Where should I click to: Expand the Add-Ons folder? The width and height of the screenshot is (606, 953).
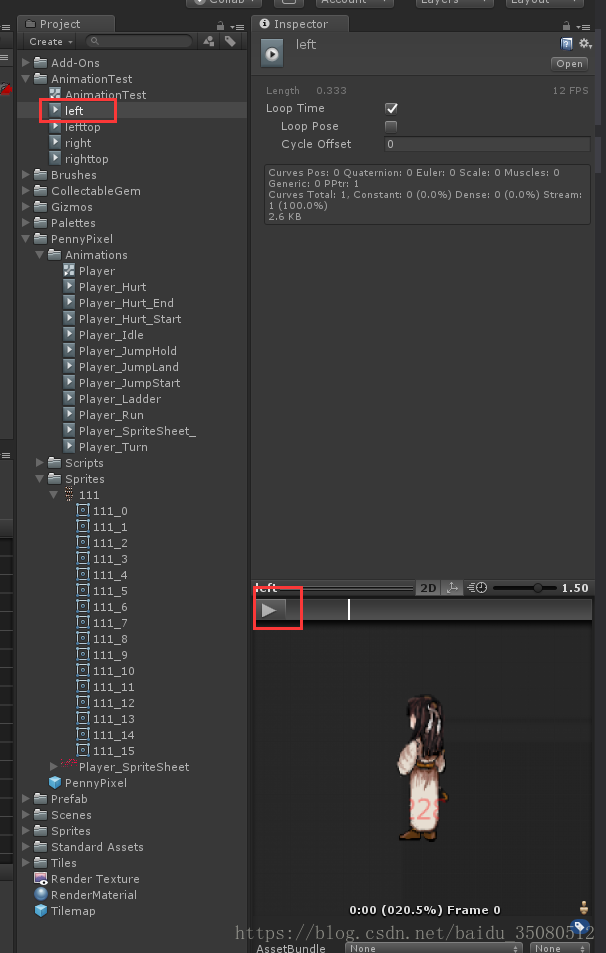coord(26,63)
